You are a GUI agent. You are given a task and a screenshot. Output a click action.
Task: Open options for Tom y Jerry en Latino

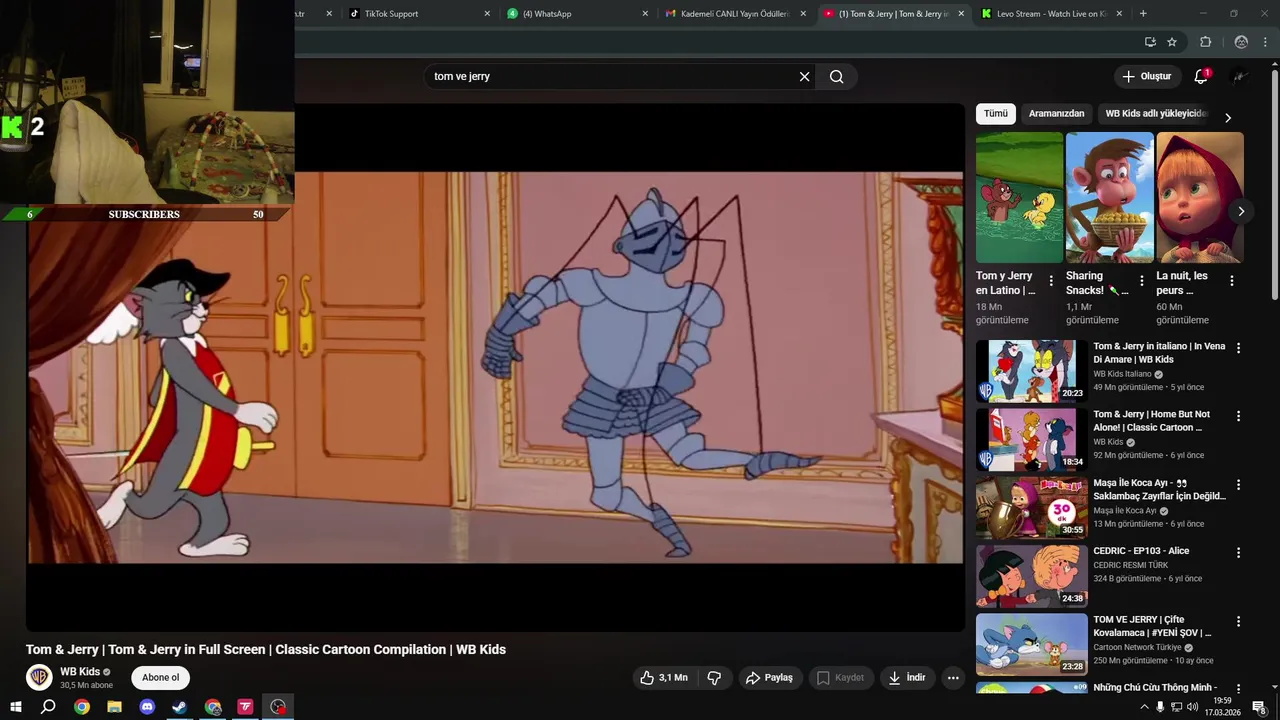point(1051,281)
